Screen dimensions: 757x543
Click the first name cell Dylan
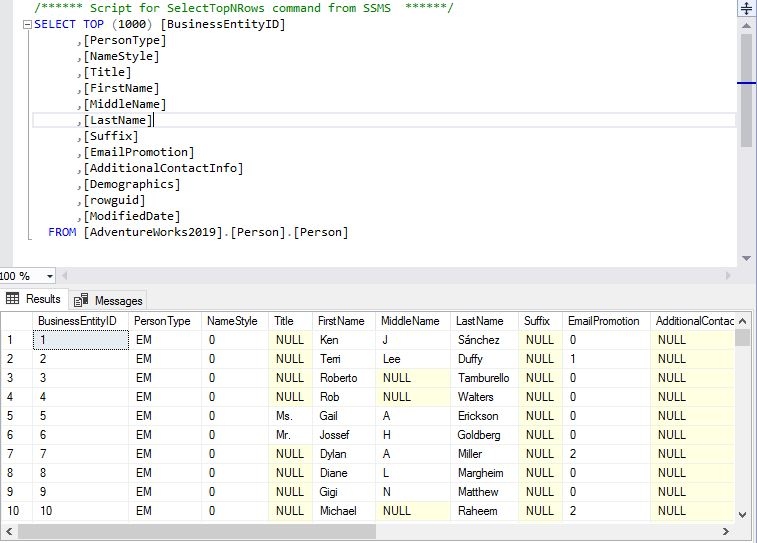(344, 454)
